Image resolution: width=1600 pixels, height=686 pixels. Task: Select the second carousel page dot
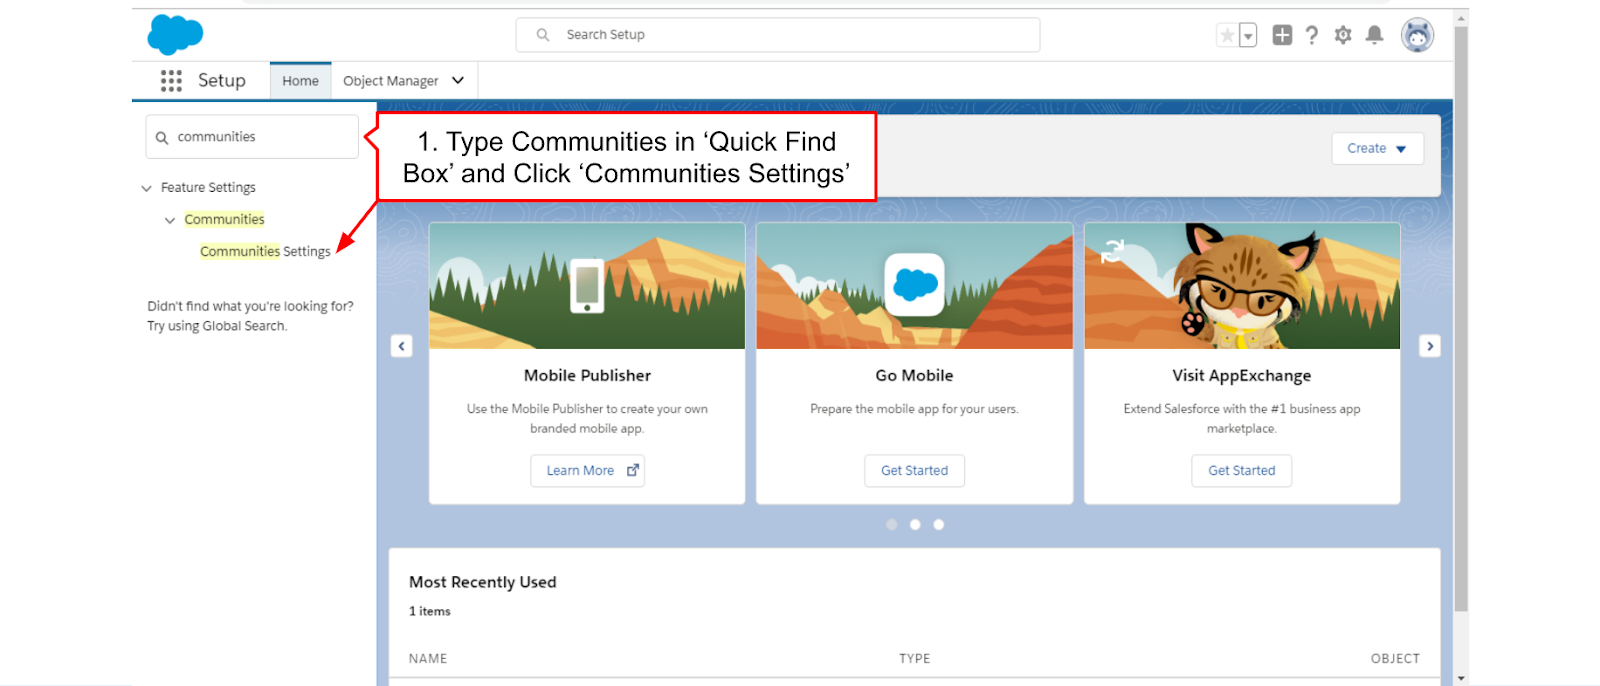pyautogui.click(x=915, y=524)
